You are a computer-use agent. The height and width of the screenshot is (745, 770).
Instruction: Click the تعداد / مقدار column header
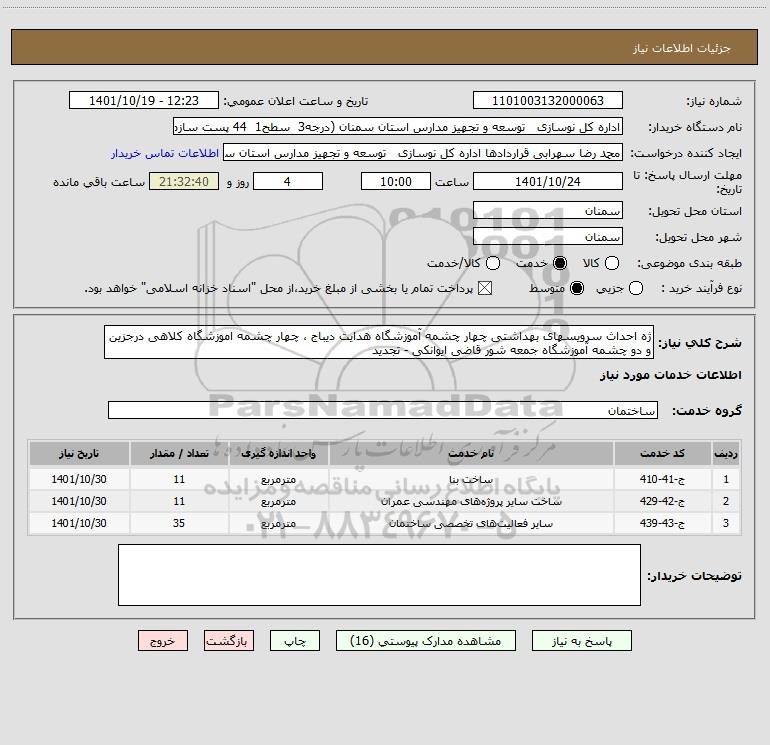[179, 453]
